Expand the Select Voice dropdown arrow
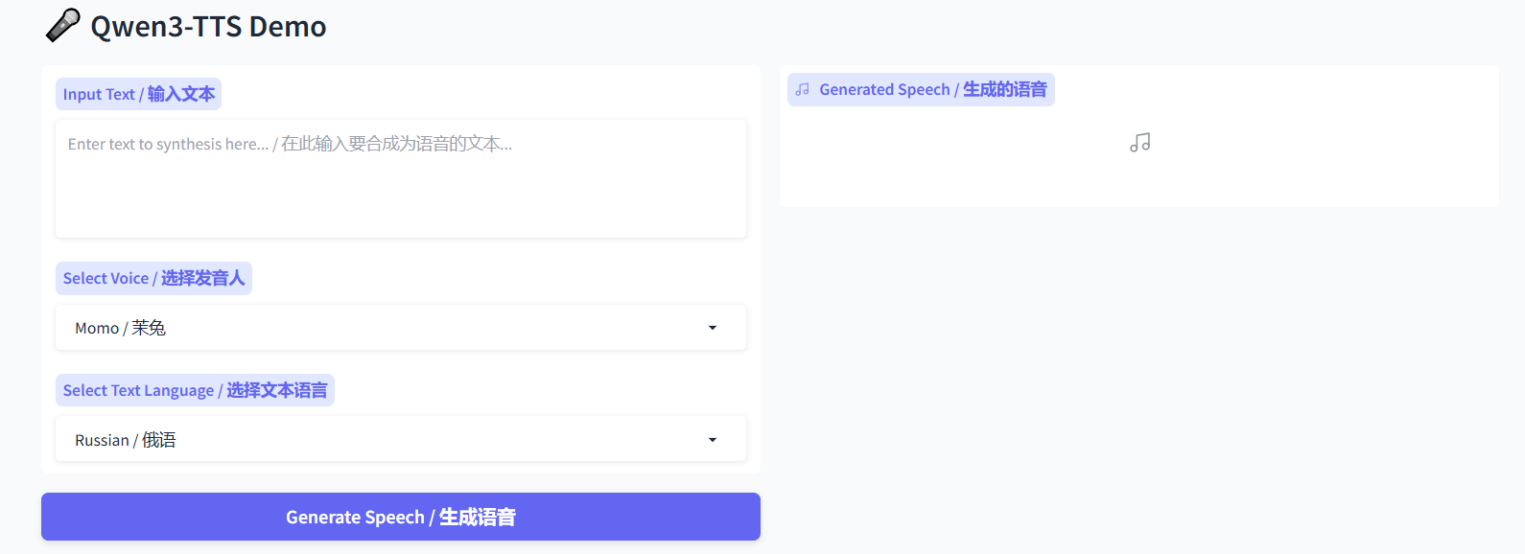 (x=712, y=328)
